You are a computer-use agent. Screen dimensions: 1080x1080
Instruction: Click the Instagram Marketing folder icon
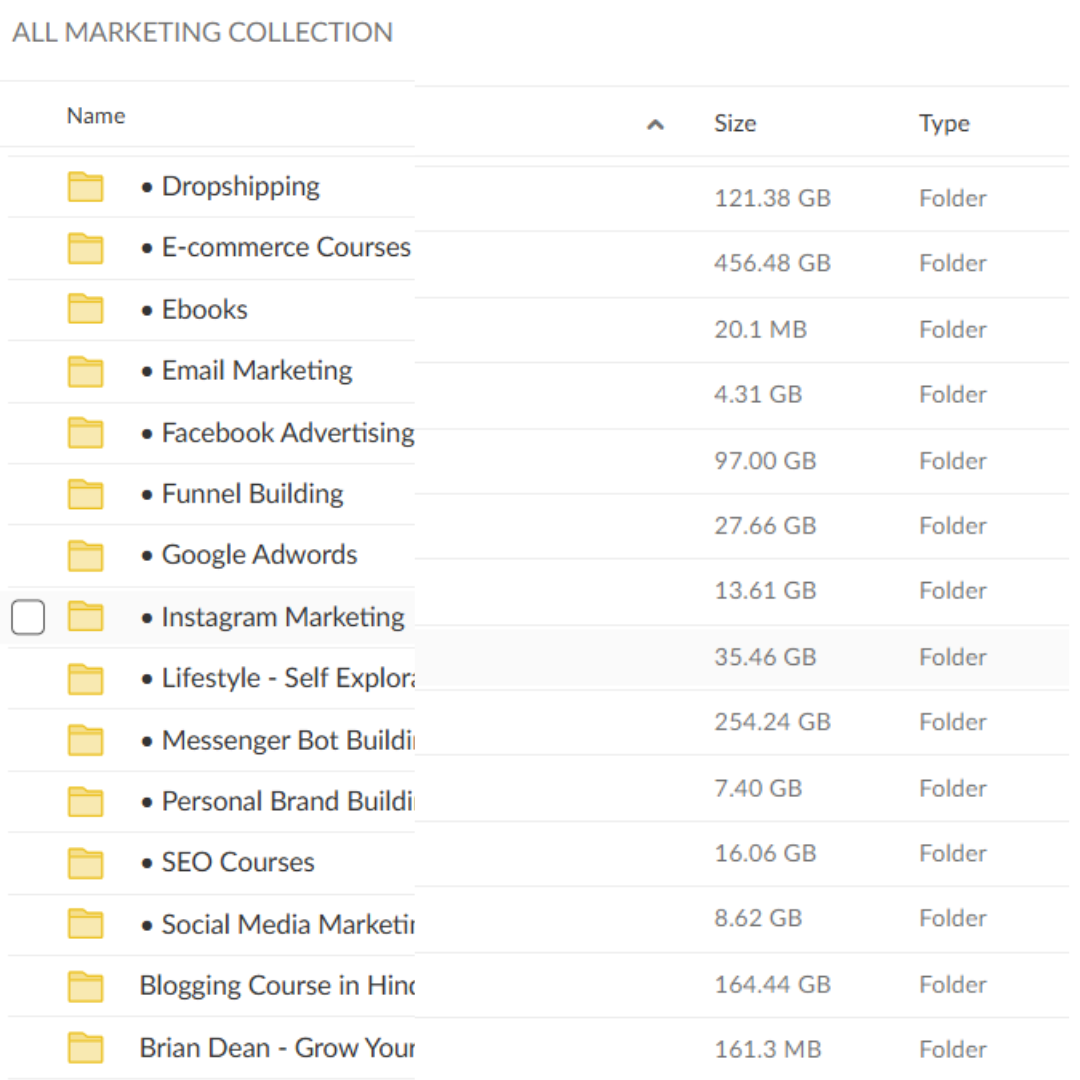[85, 617]
